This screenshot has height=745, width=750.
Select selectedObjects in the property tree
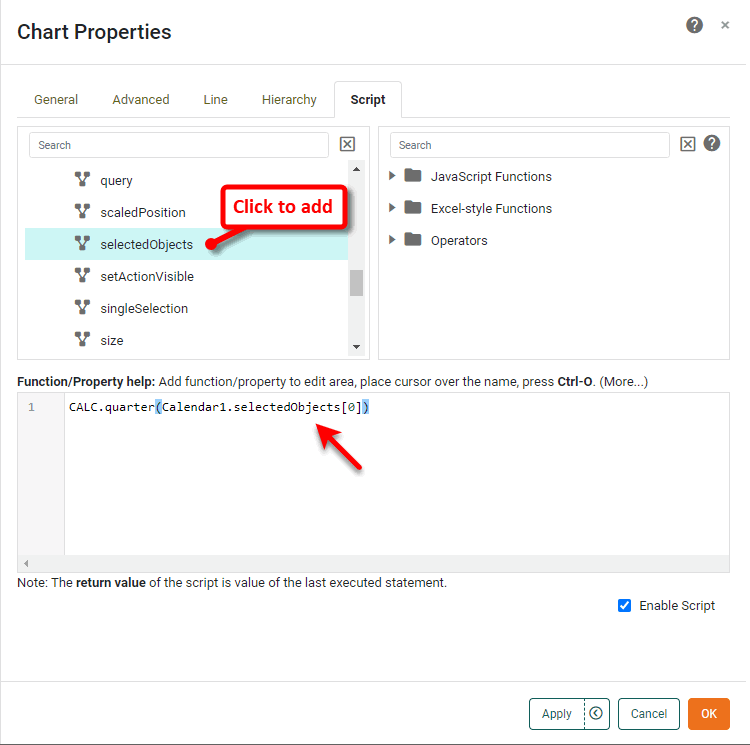[146, 244]
